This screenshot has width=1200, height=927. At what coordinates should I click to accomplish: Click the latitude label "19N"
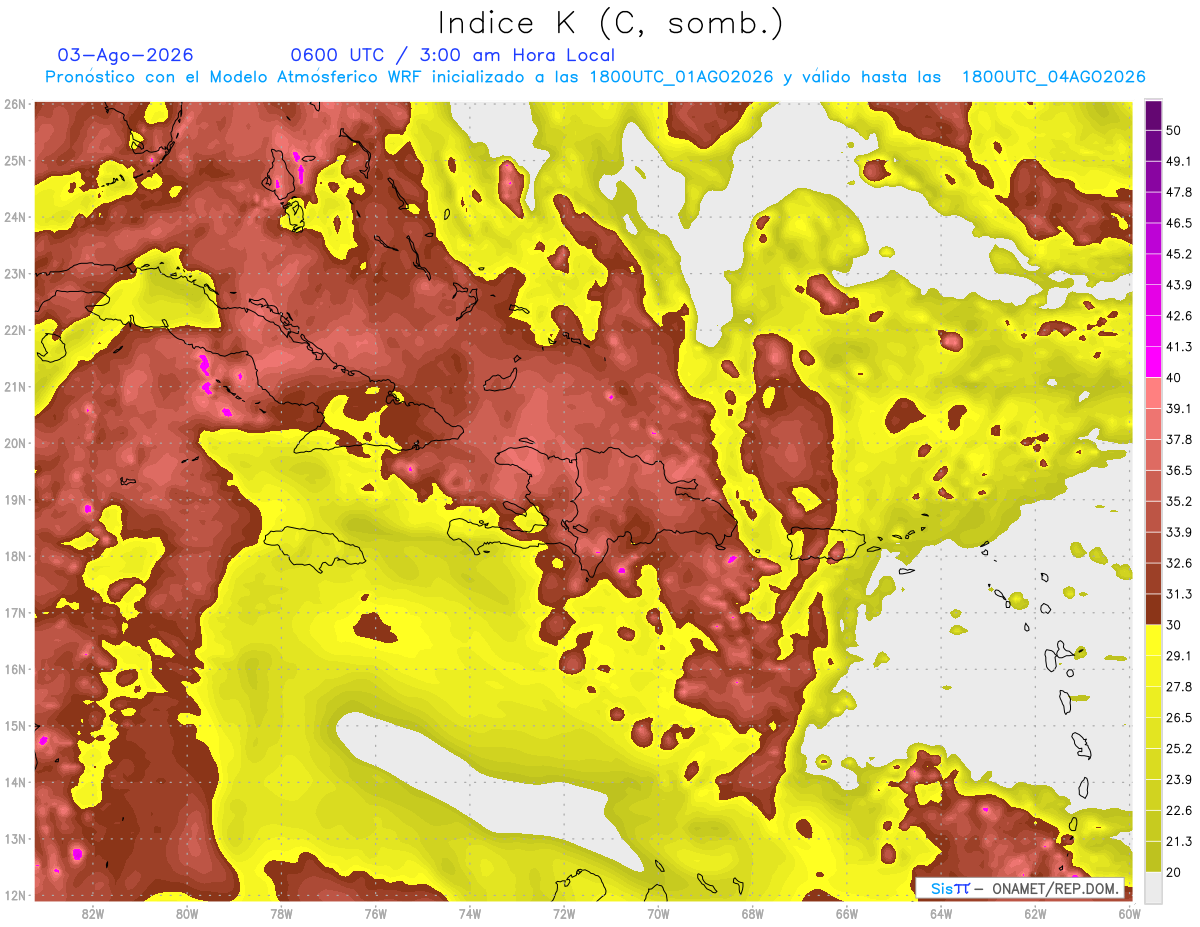[15, 500]
